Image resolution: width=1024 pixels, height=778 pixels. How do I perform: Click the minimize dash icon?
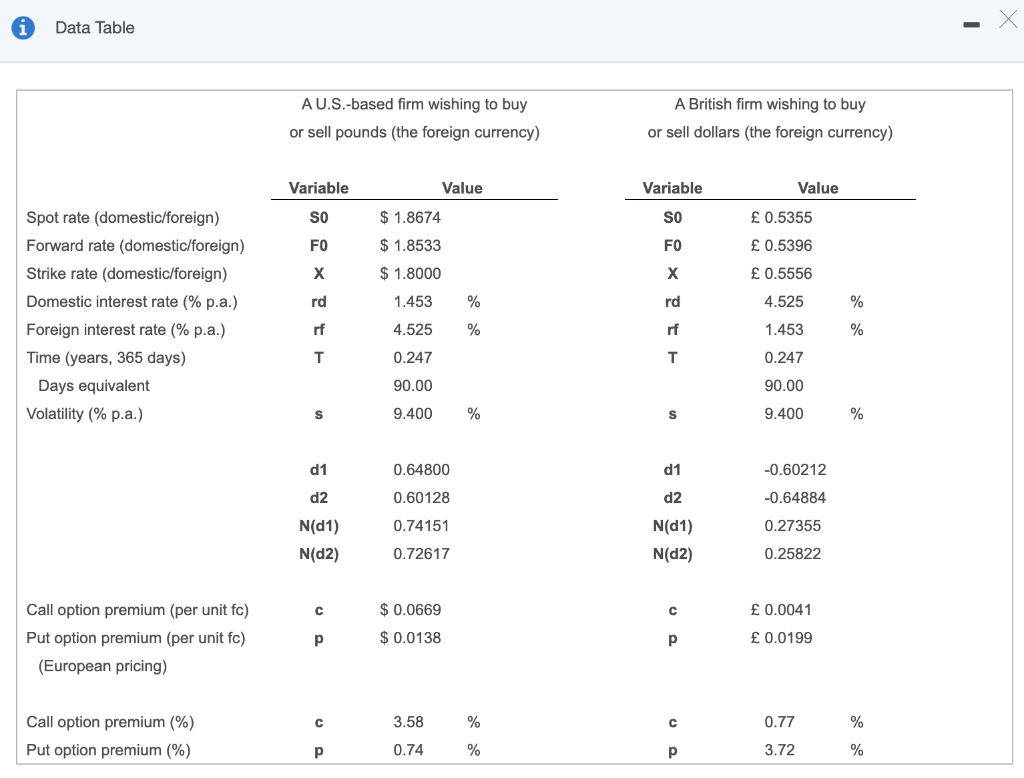971,22
